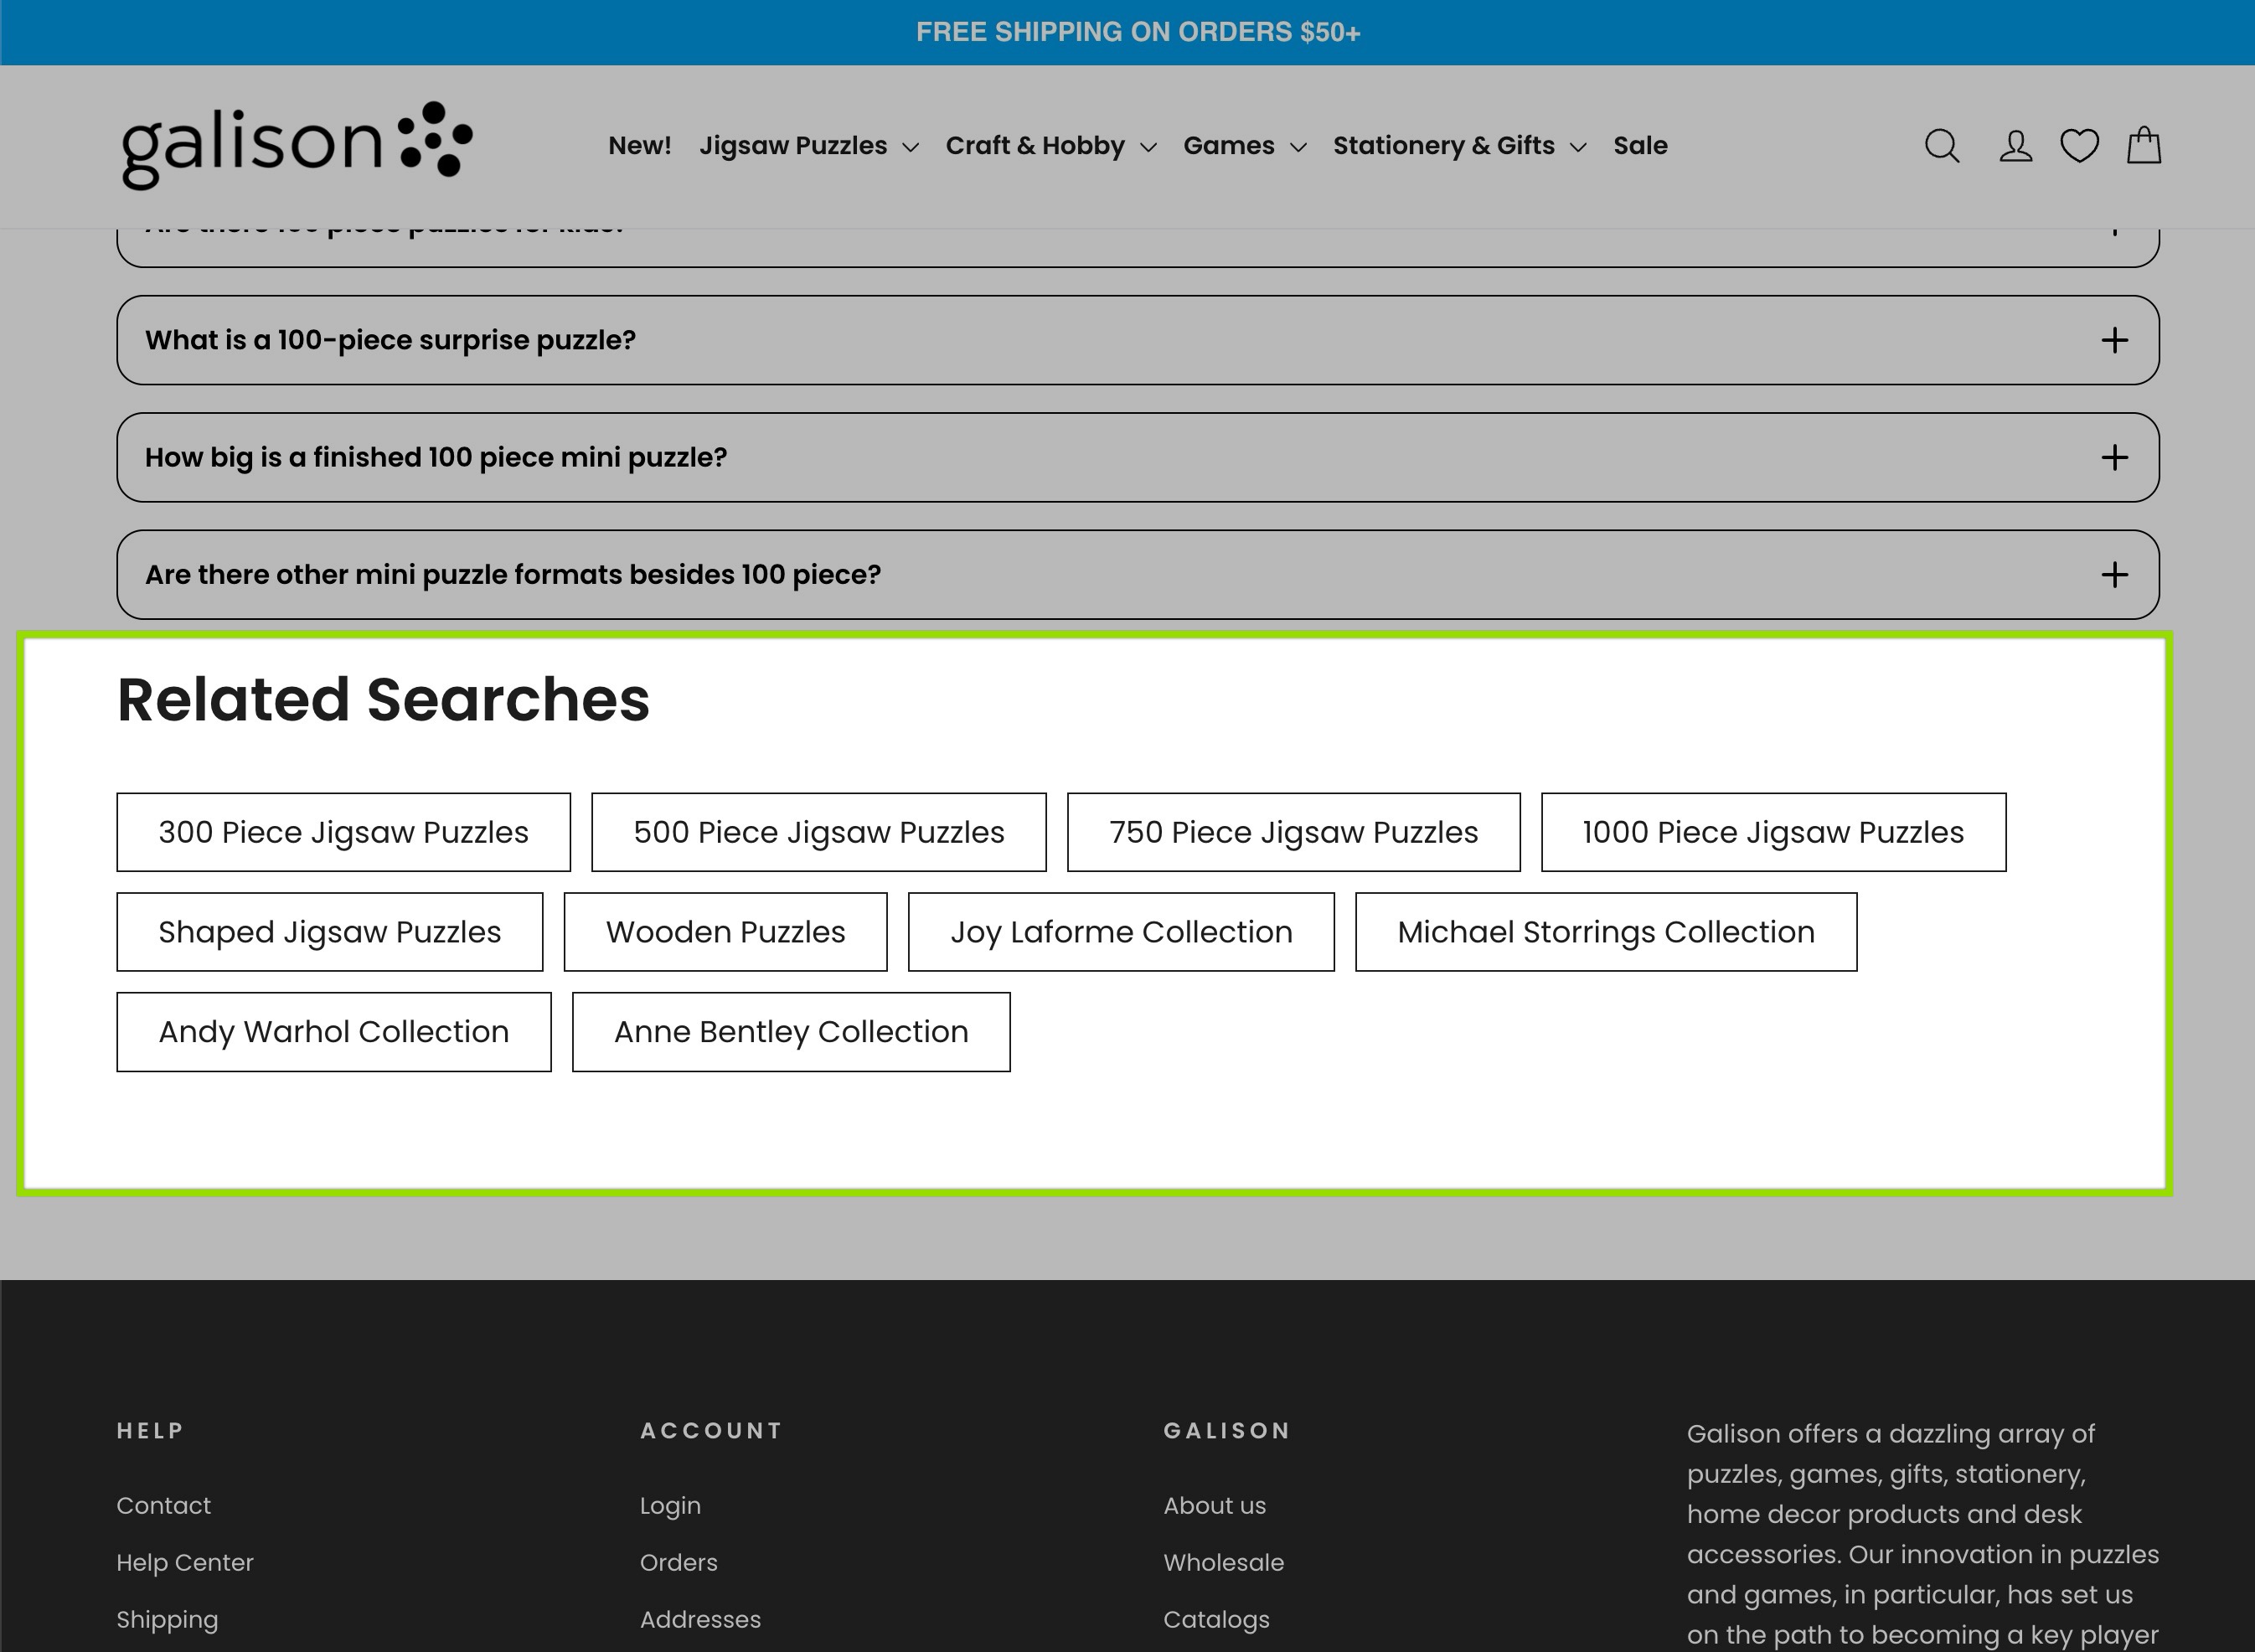Click the GALISON footer heading
This screenshot has width=2255, height=1652.
pyautogui.click(x=1227, y=1430)
